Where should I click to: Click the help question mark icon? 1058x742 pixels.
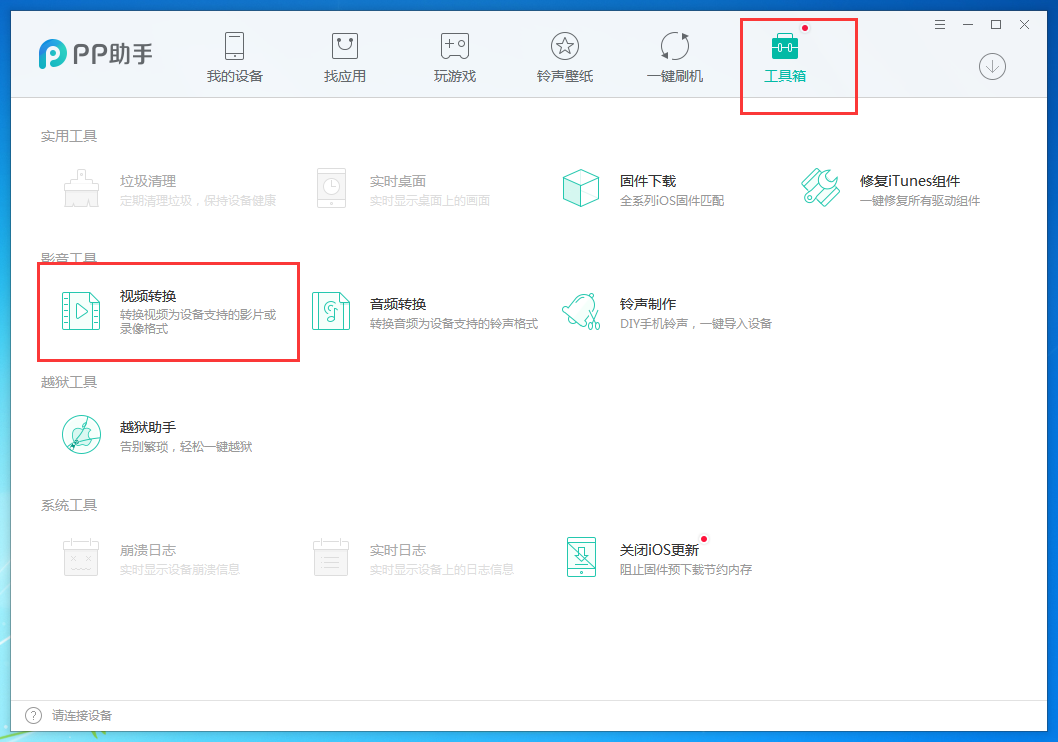pos(31,715)
